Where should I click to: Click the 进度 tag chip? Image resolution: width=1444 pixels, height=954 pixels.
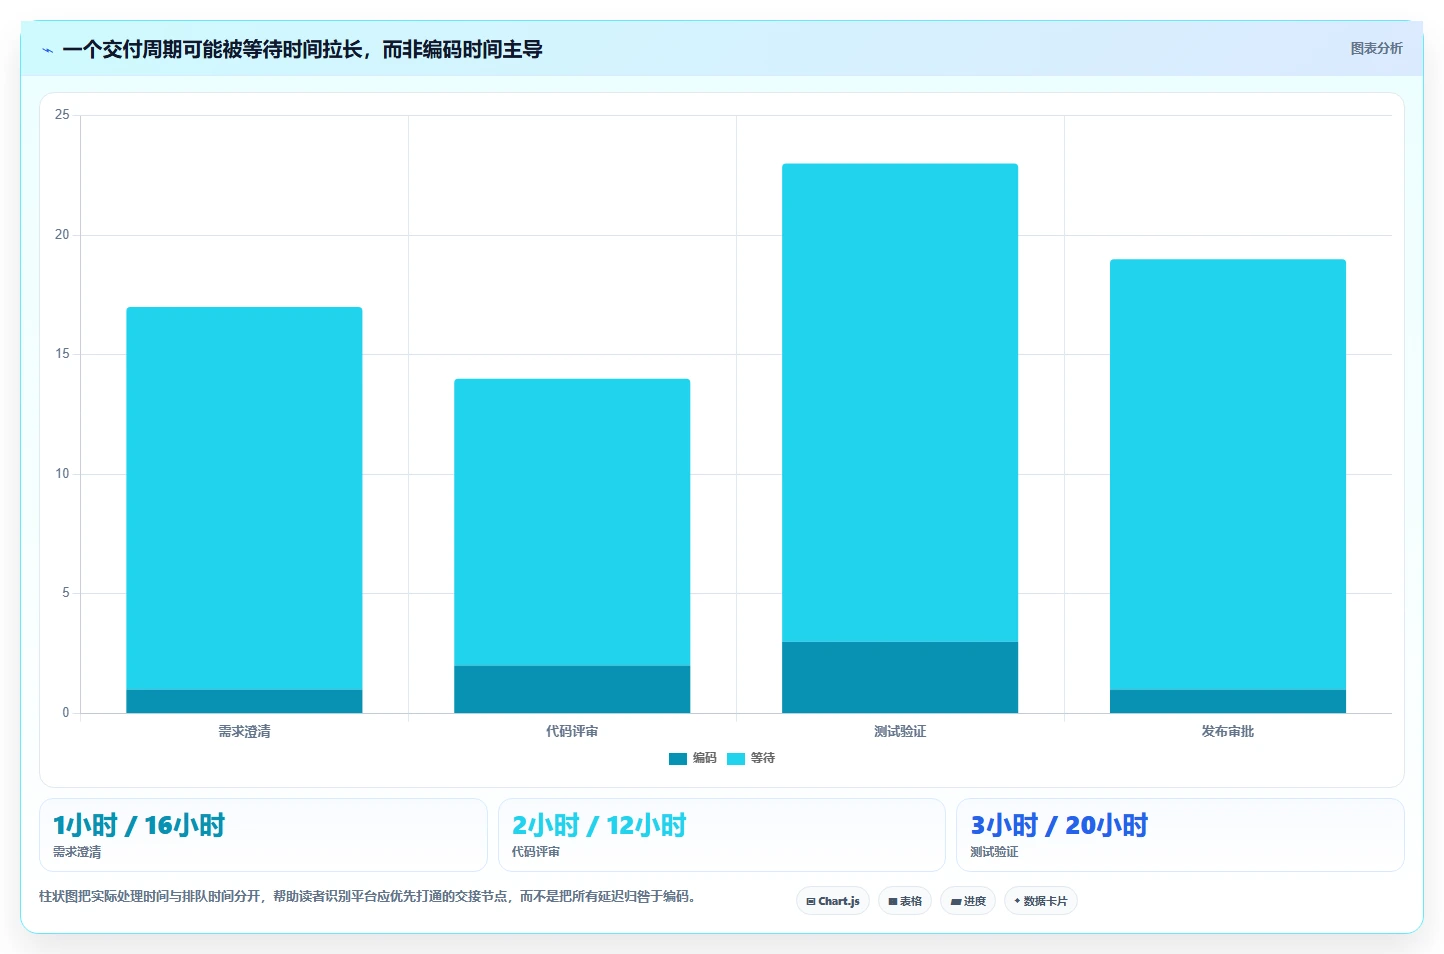coord(968,901)
